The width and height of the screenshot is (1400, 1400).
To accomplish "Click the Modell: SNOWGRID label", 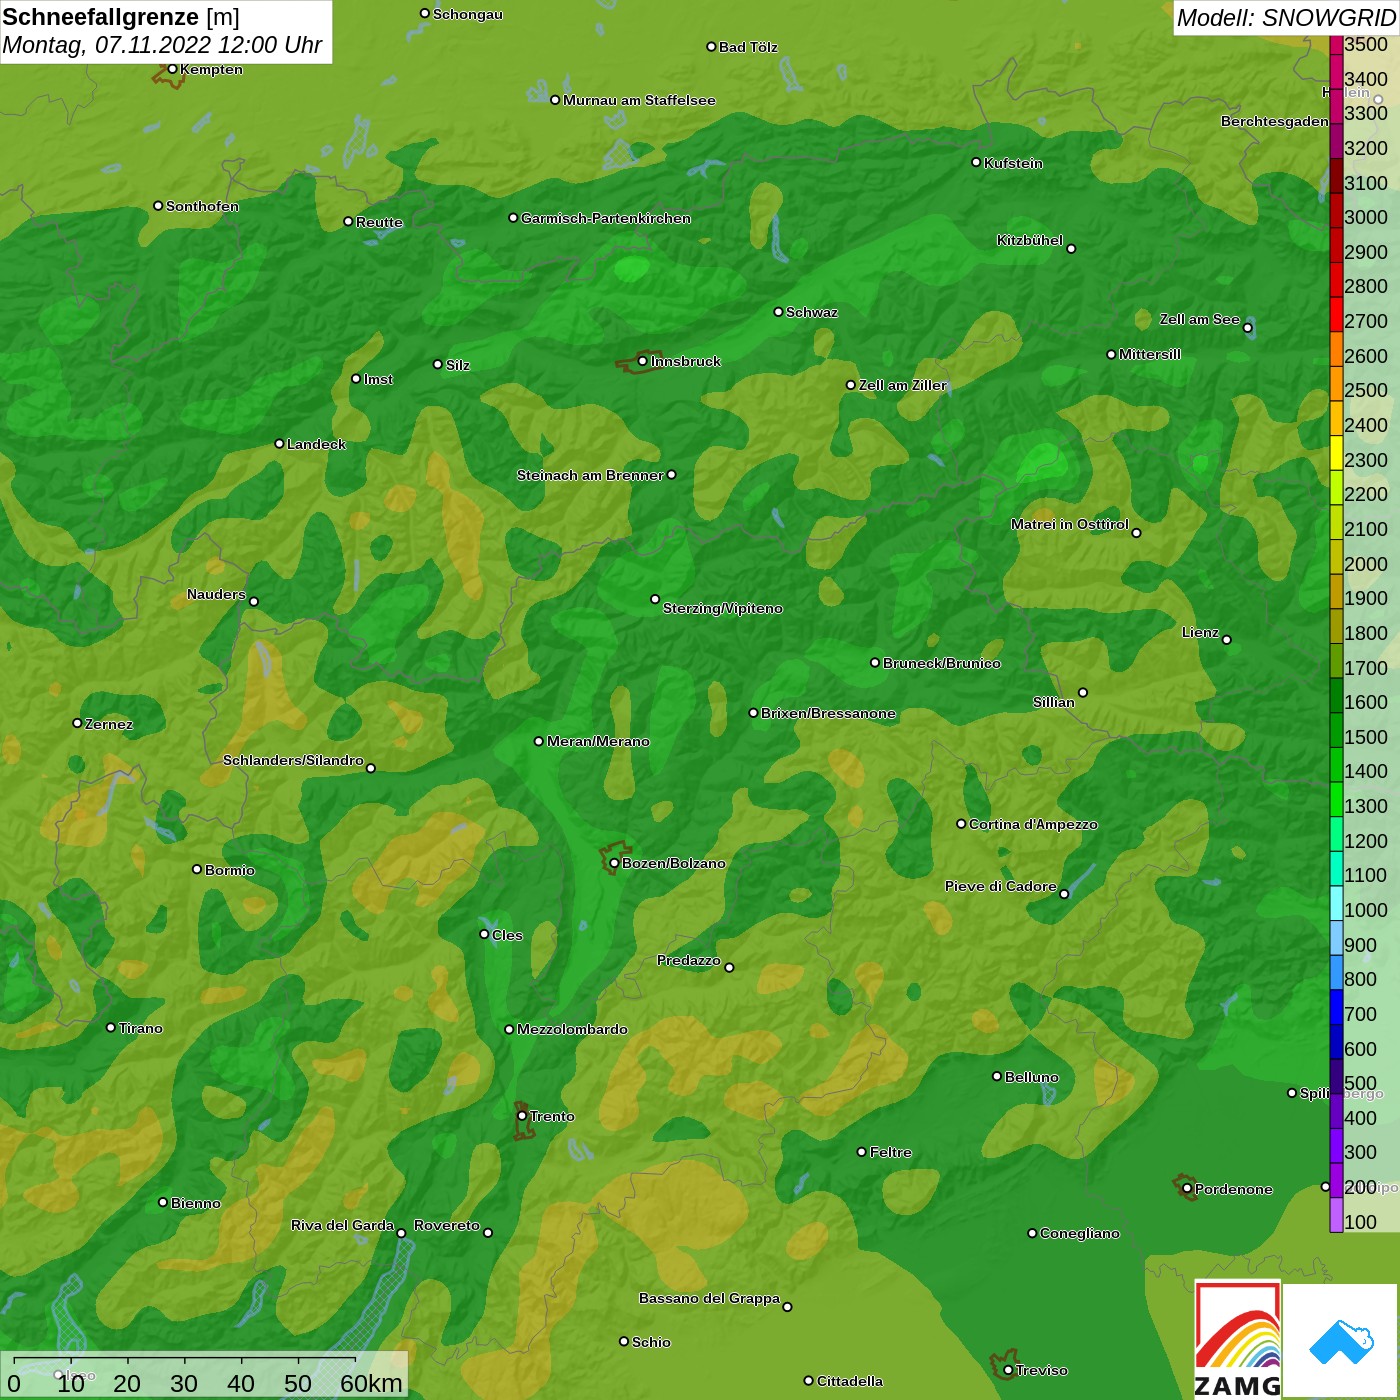I will pos(1285,18).
